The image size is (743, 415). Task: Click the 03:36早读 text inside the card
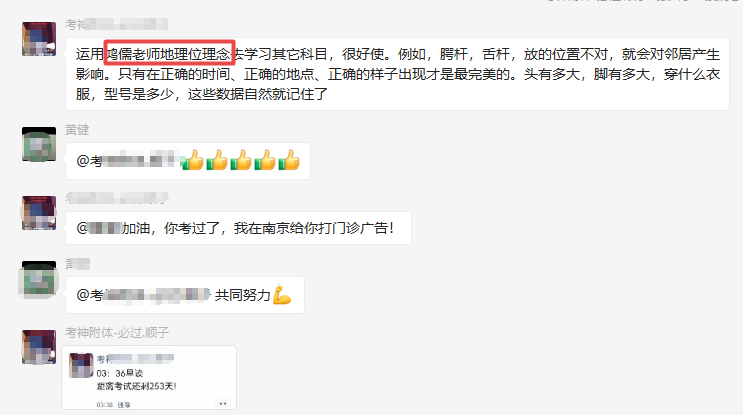pyautogui.click(x=120, y=373)
